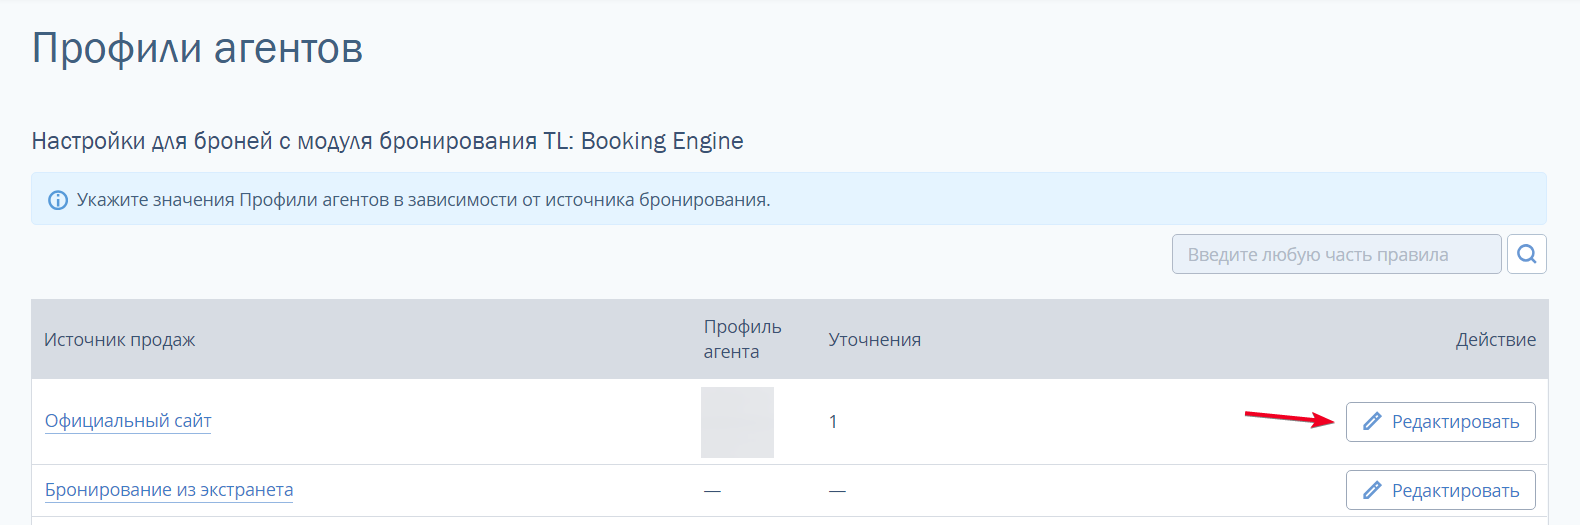Click the Источник продаж column header
The width and height of the screenshot is (1580, 525).
pos(119,340)
